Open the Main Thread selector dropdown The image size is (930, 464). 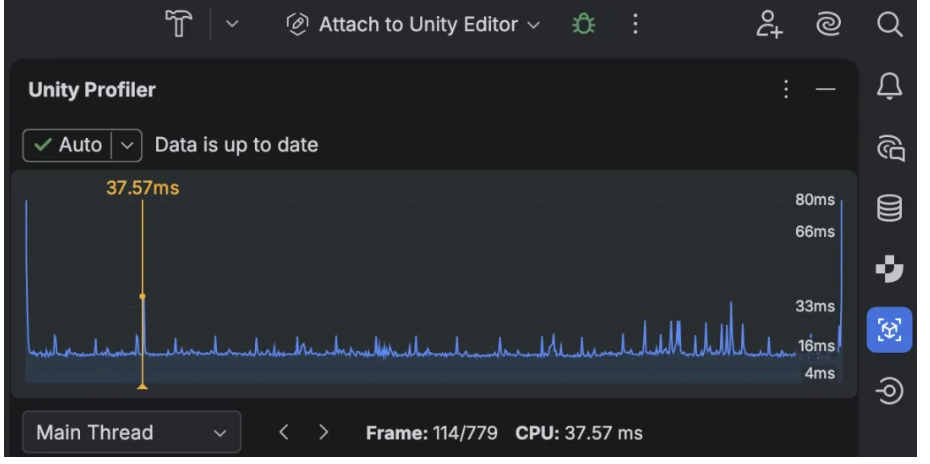[x=131, y=433]
